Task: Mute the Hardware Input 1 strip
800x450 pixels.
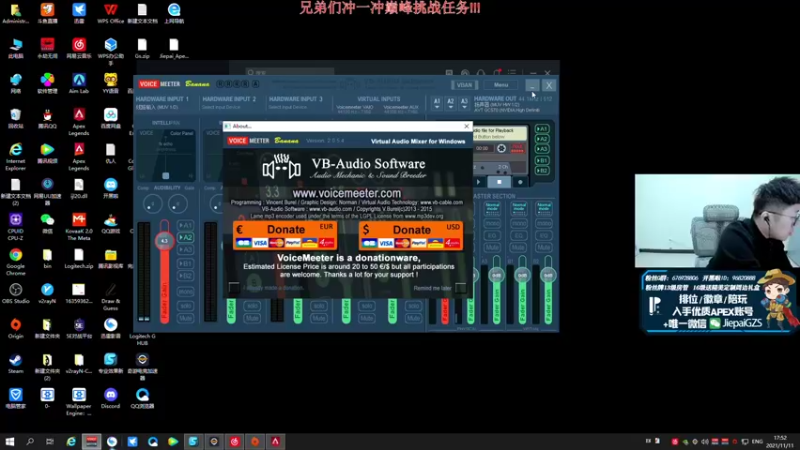Action: [185, 318]
